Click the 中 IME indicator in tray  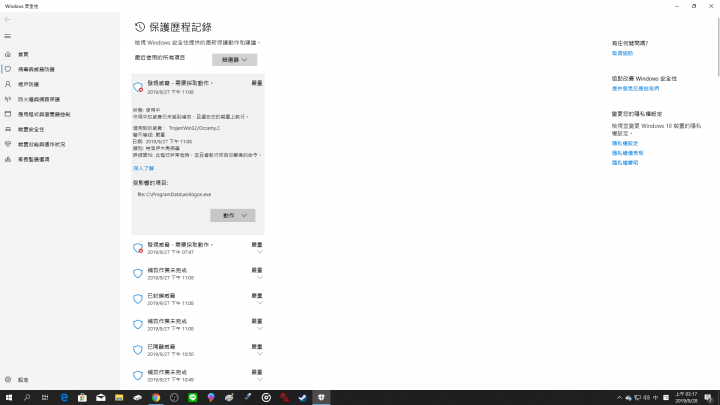pyautogui.click(x=656, y=398)
